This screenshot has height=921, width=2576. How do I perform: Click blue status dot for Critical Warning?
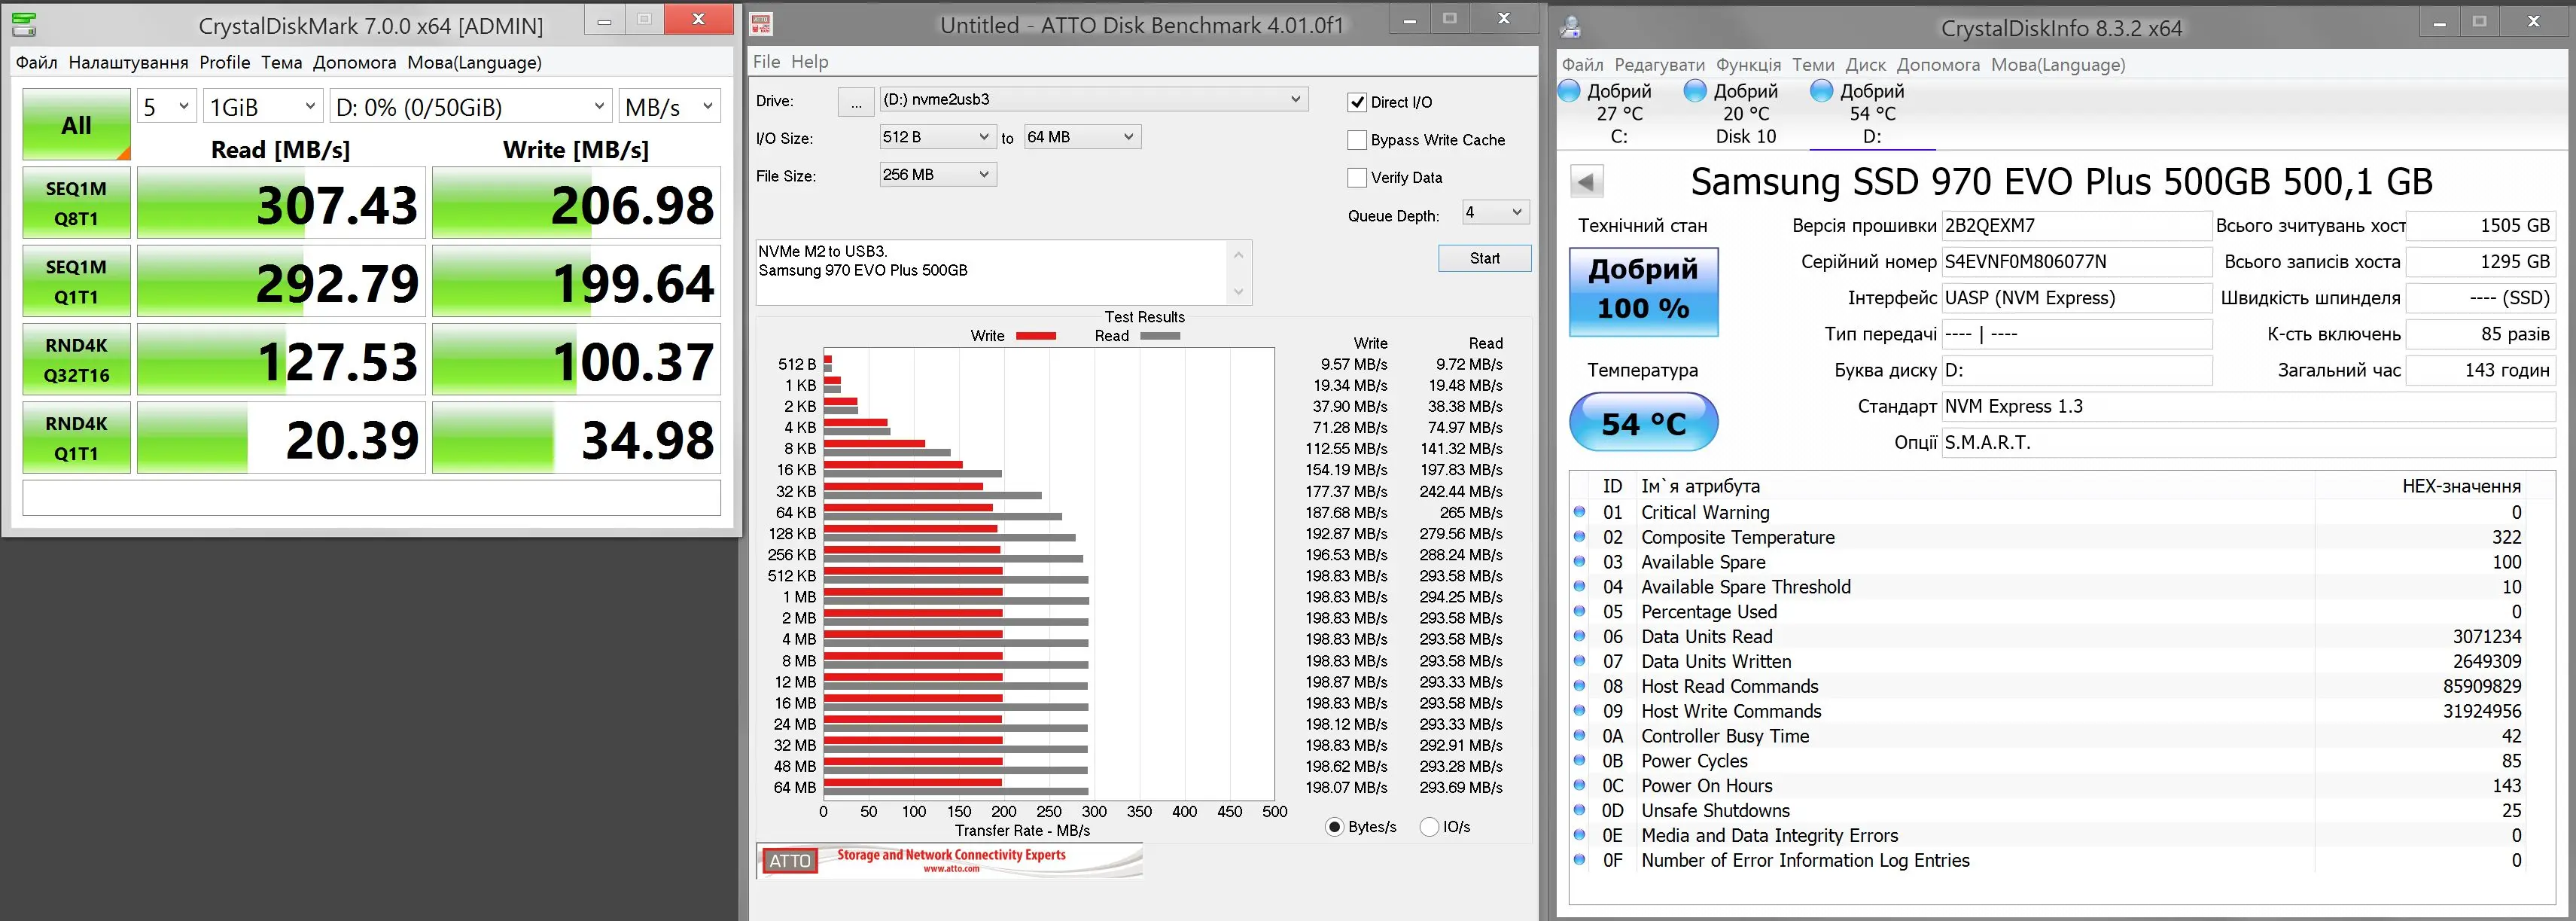coord(1580,512)
